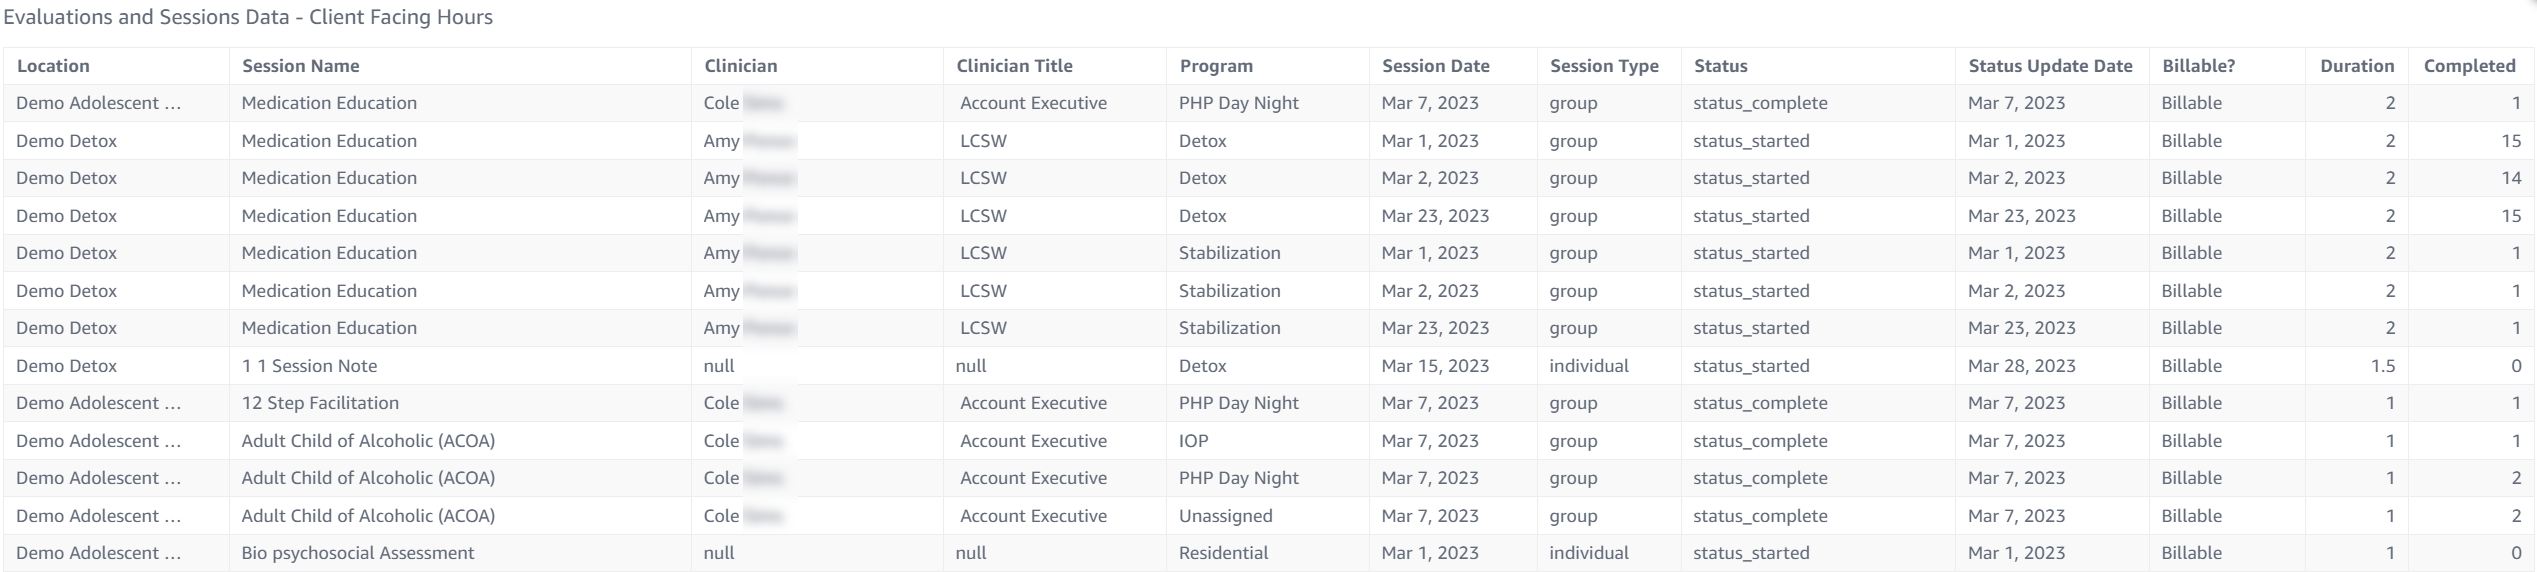Select the IOP program cell
The image size is (2537, 572).
point(1193,441)
